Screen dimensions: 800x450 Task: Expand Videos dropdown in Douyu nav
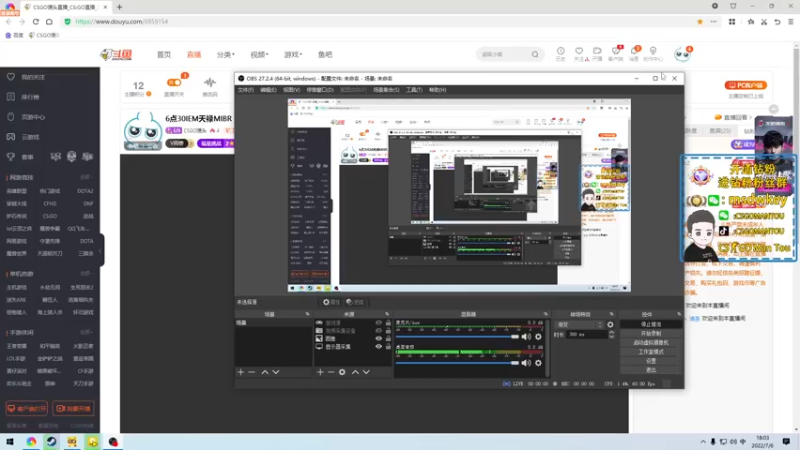259,55
